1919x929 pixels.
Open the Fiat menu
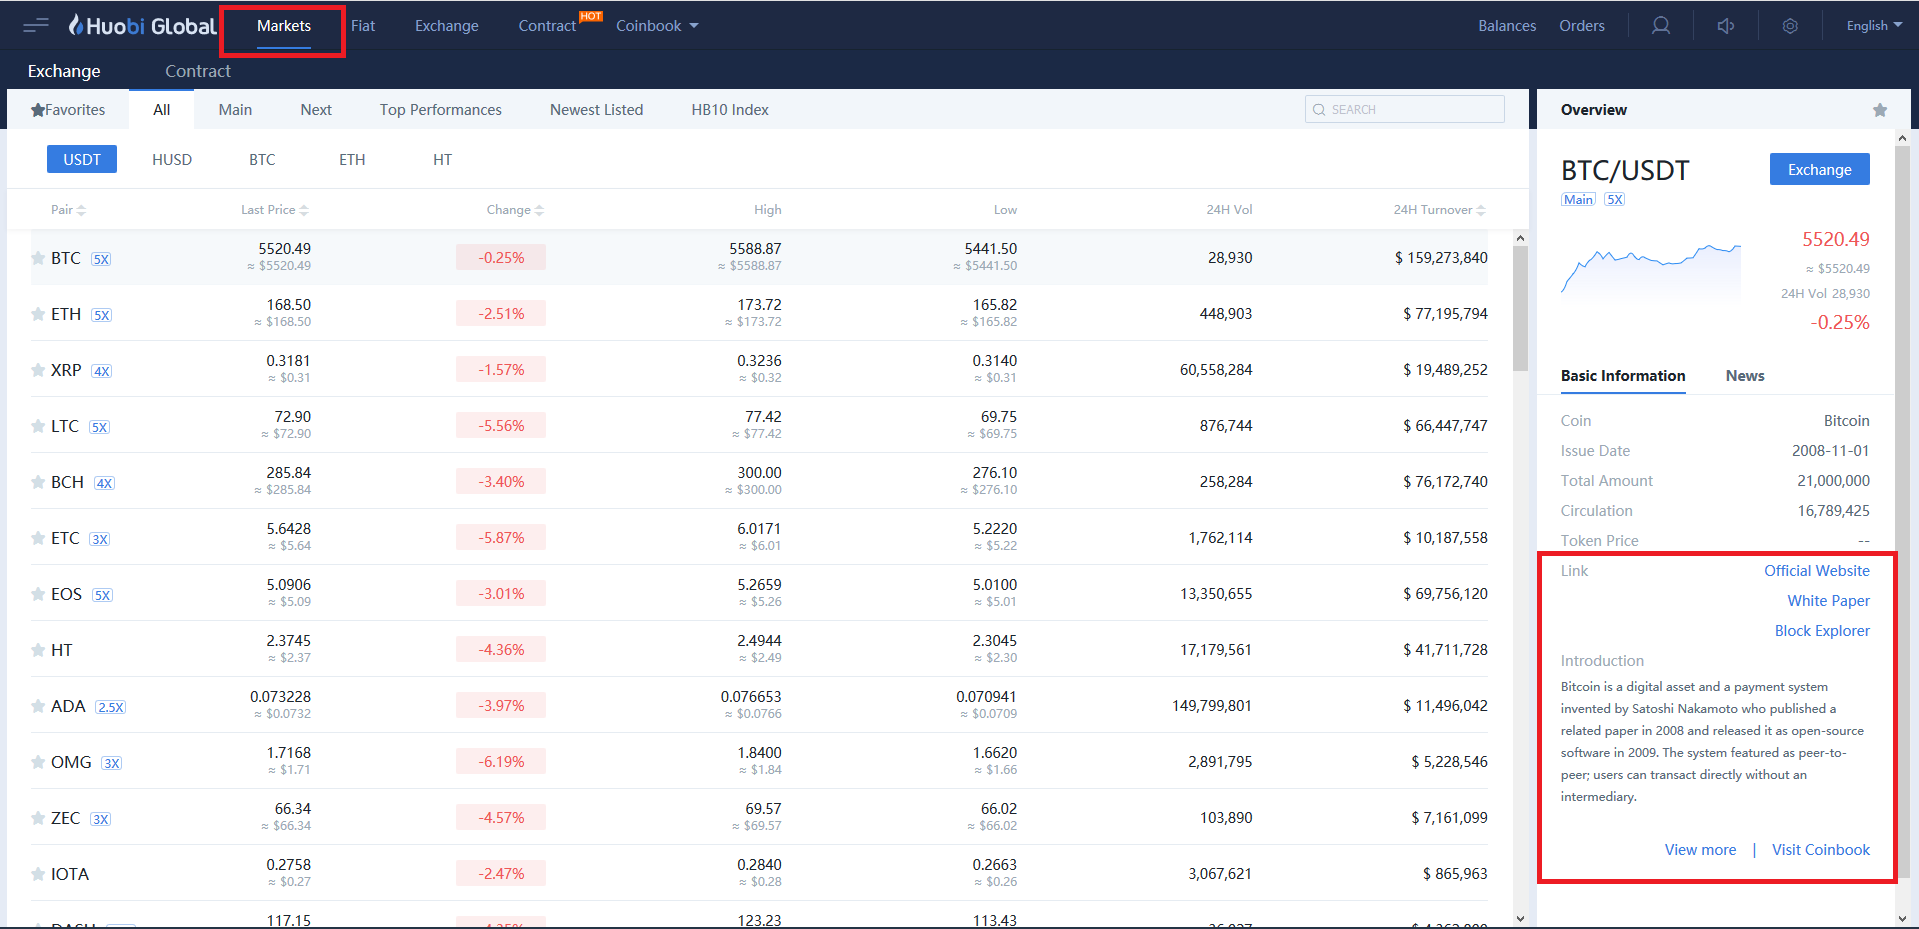(x=363, y=26)
